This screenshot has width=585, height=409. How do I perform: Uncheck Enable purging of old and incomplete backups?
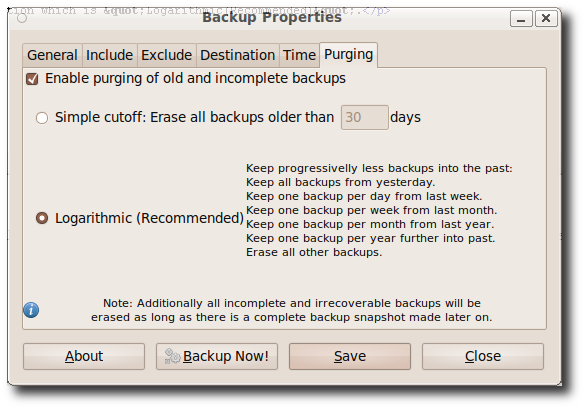tap(32, 79)
